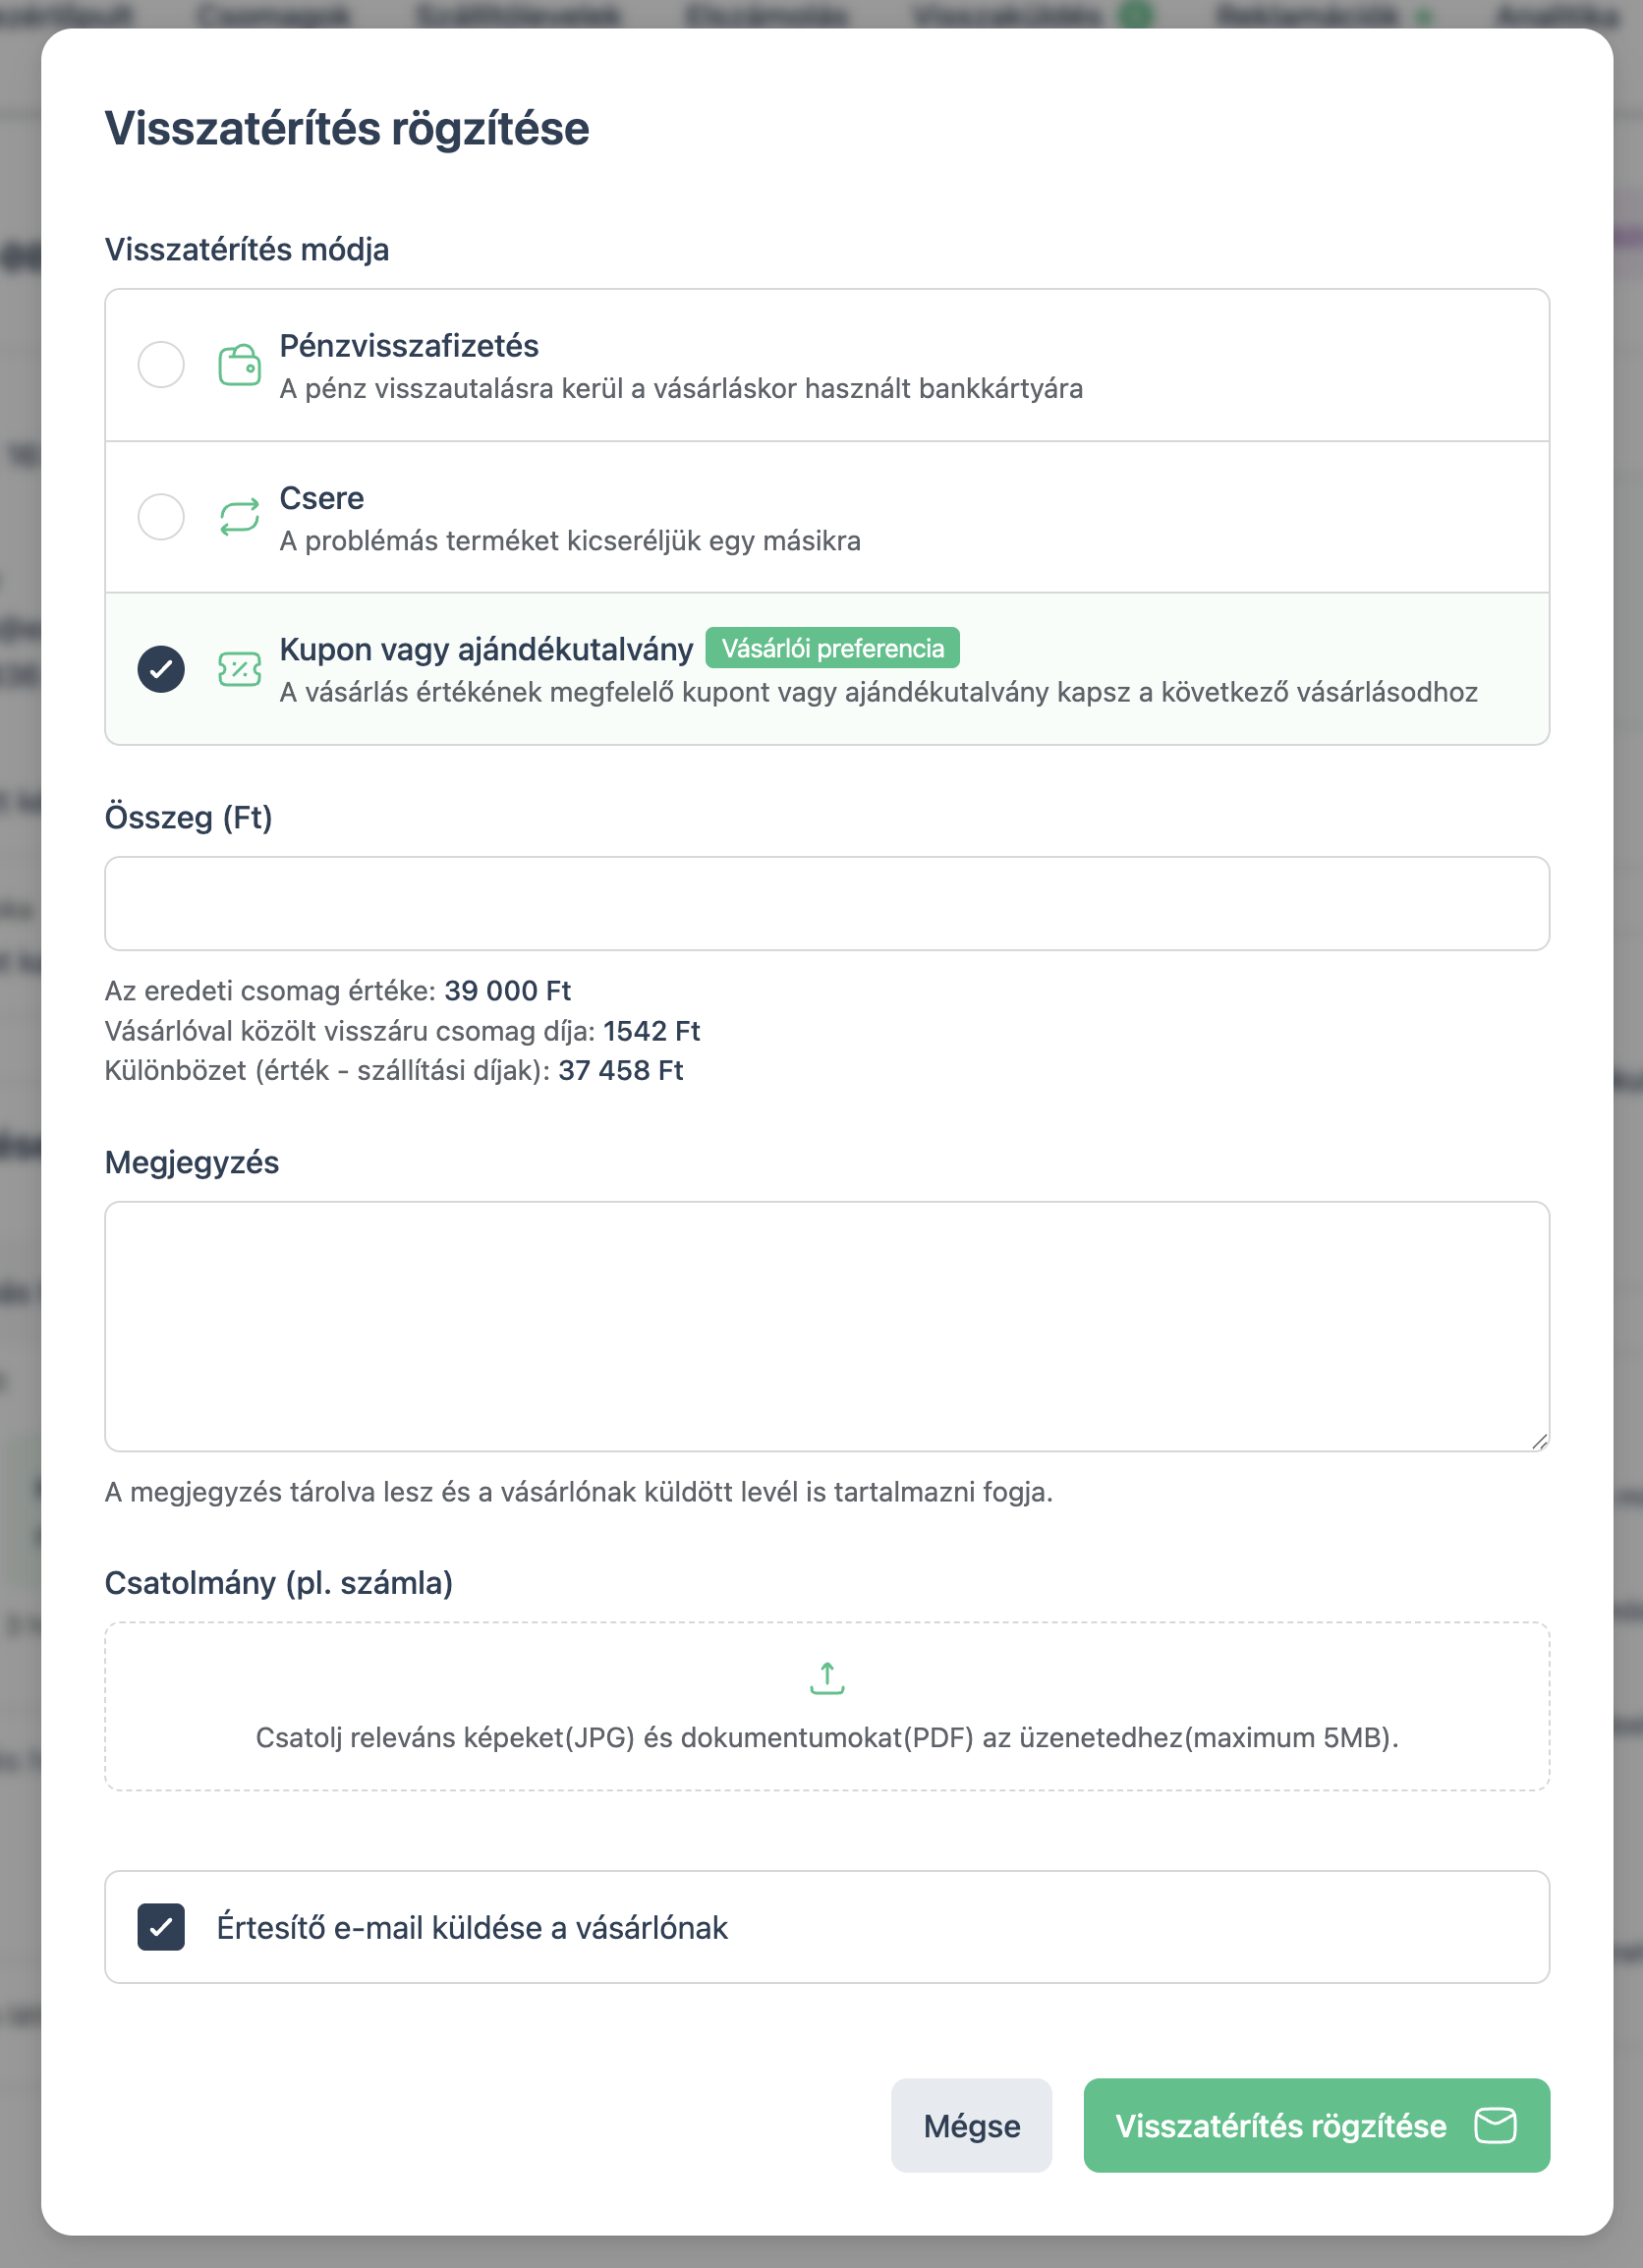Click inside the Megjegyzés text area

coord(827,1326)
